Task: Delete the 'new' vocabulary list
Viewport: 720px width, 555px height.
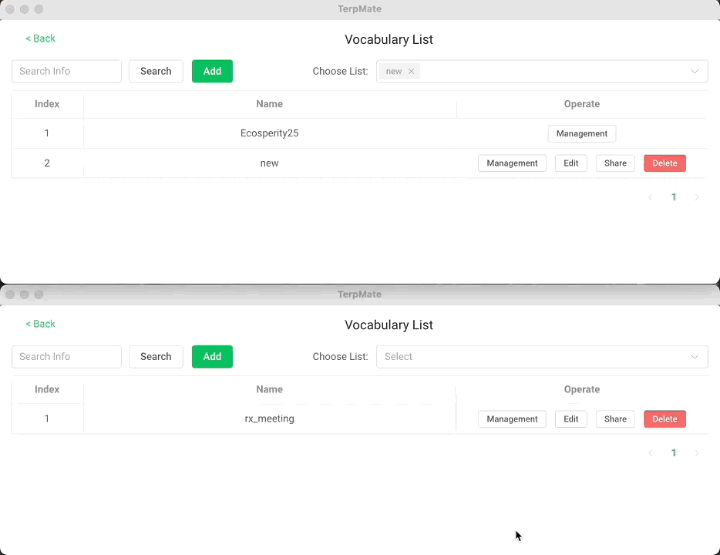Action: click(x=664, y=163)
